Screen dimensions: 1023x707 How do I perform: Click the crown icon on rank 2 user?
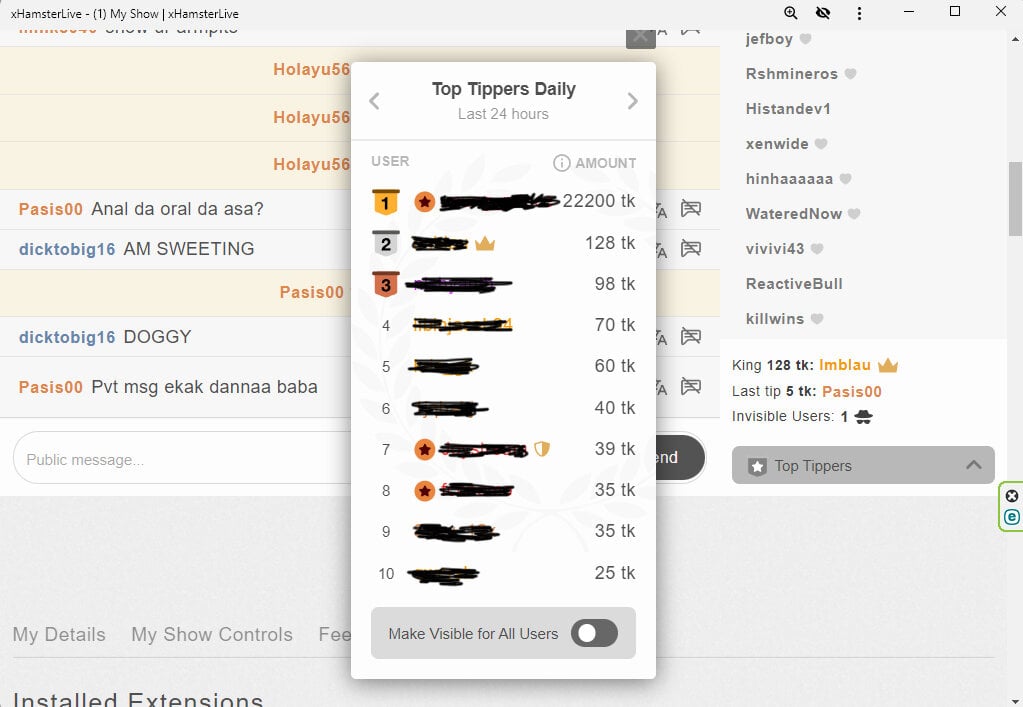click(485, 243)
